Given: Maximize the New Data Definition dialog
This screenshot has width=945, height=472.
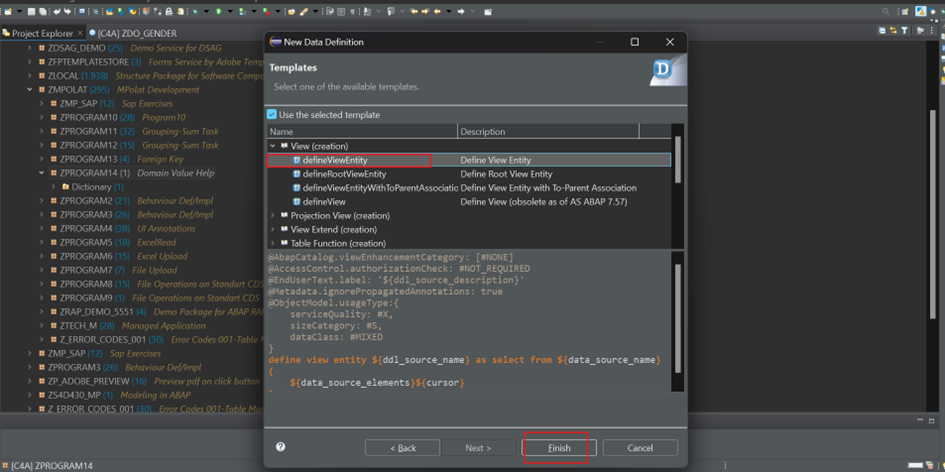Looking at the screenshot, I should (635, 42).
